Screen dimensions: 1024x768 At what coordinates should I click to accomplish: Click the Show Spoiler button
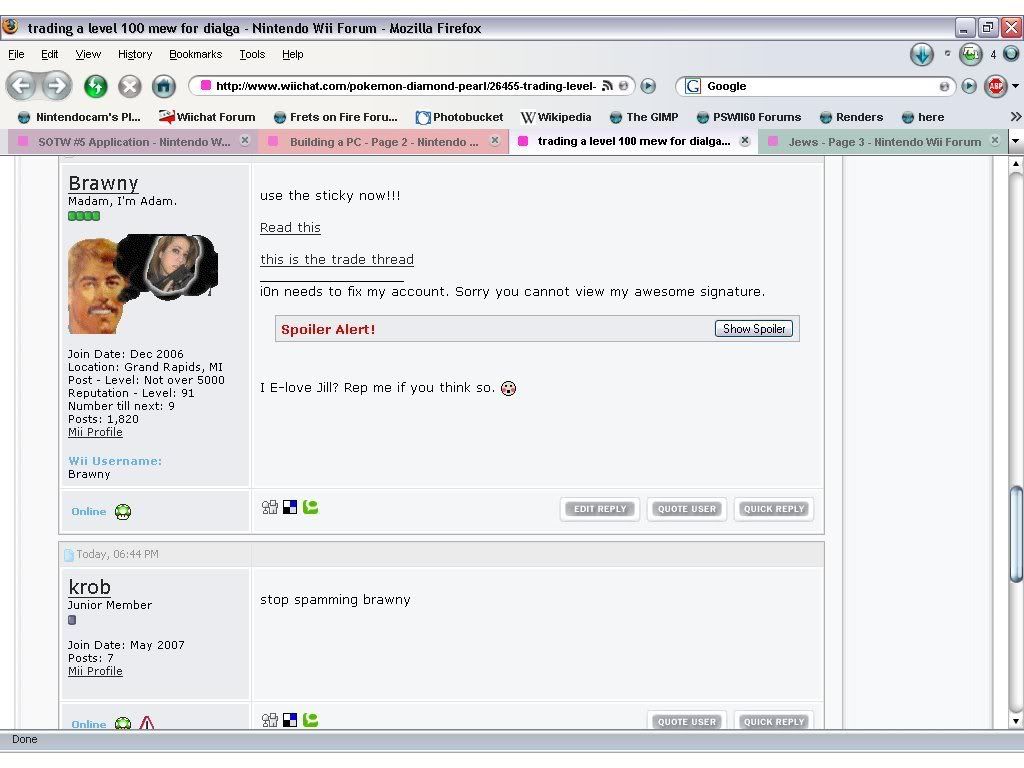(x=754, y=328)
